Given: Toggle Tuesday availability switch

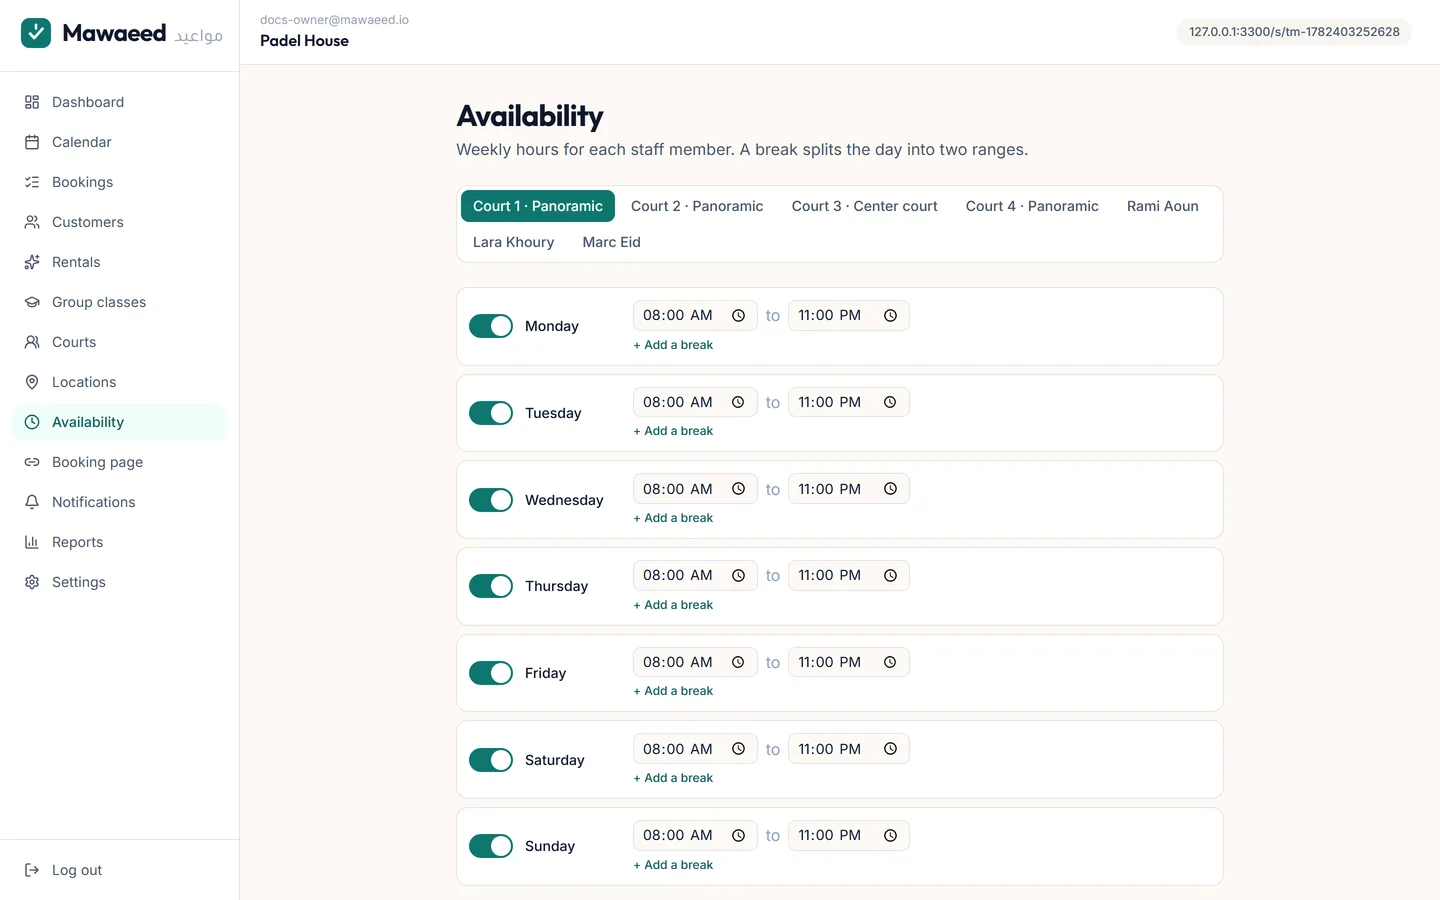Looking at the screenshot, I should tap(491, 413).
